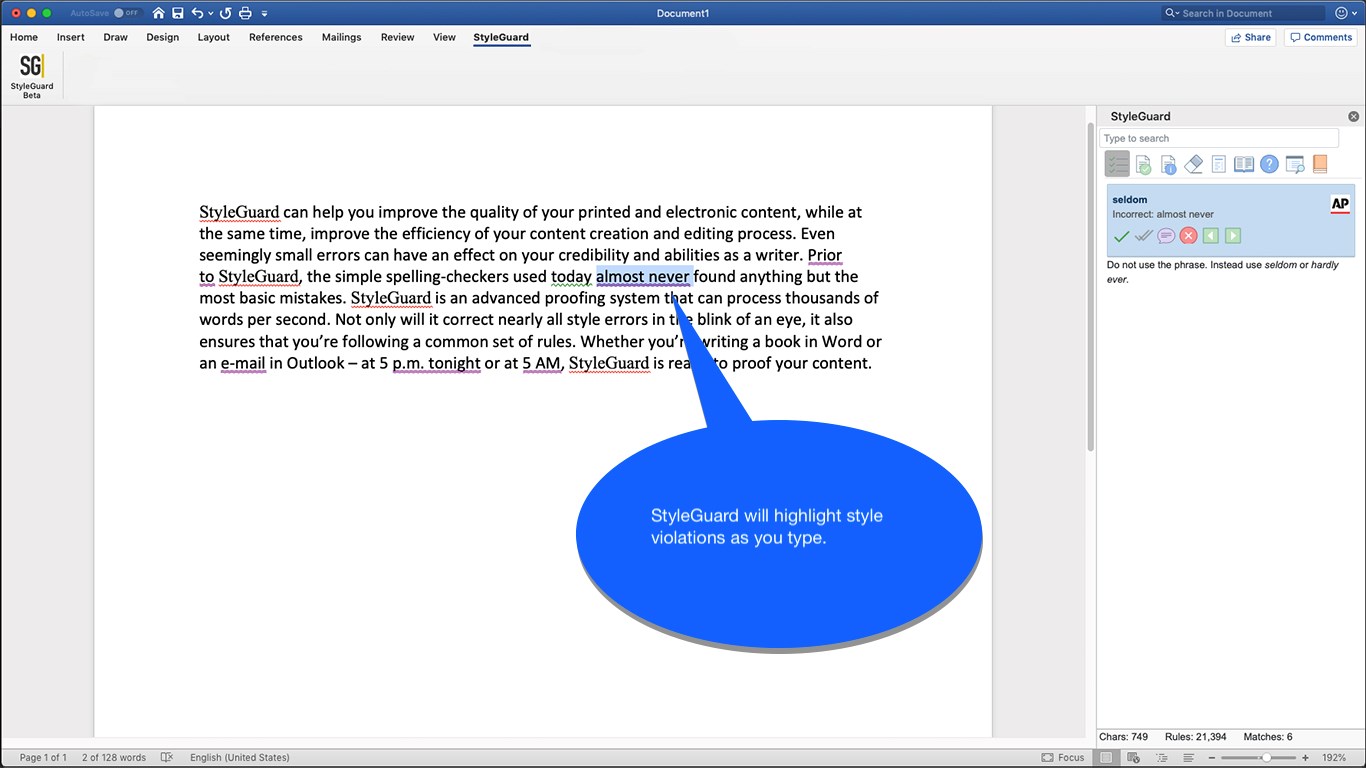Print the document via printer icon

(245, 13)
